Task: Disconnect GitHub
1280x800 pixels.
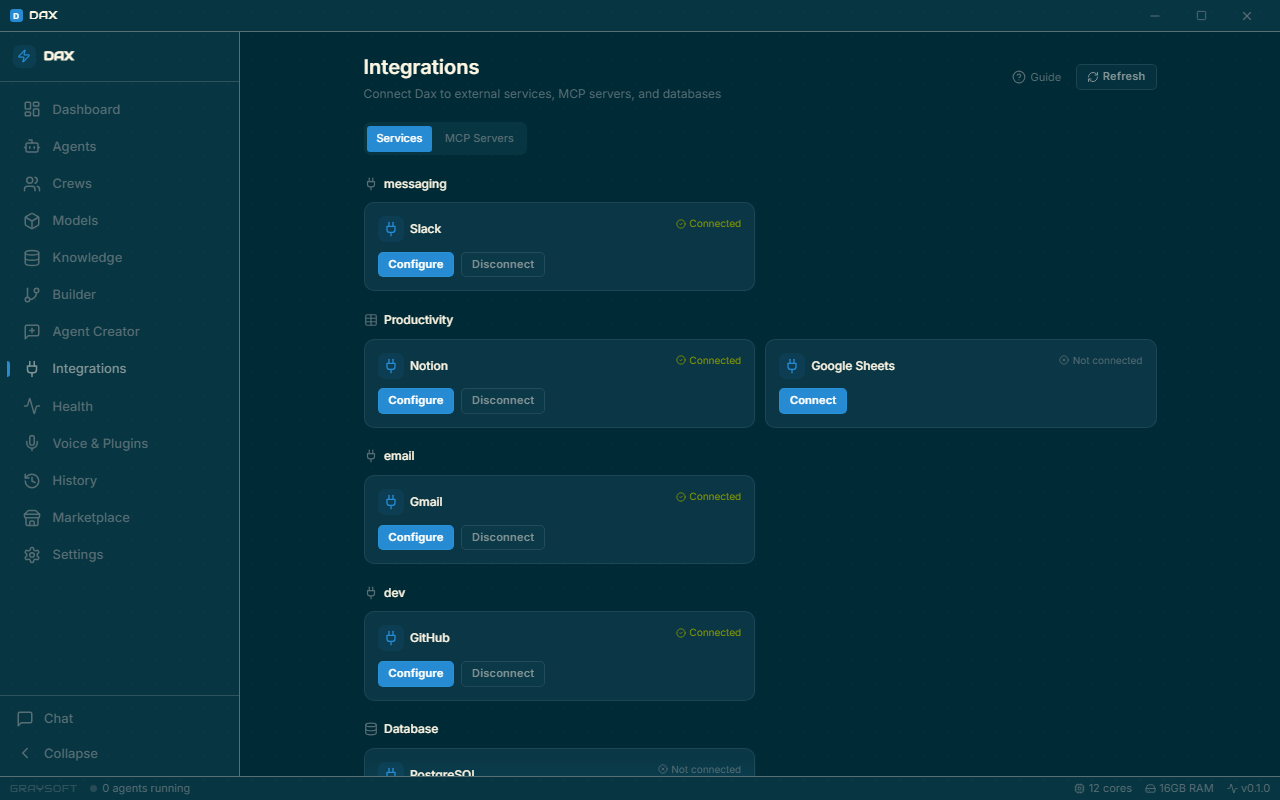Action: tap(503, 673)
